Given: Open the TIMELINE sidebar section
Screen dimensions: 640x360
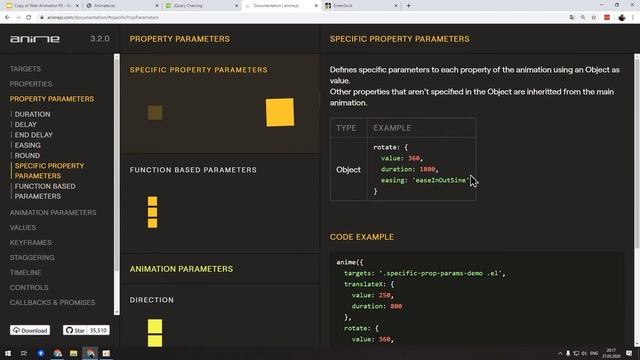Looking at the screenshot, I should click(x=25, y=272).
